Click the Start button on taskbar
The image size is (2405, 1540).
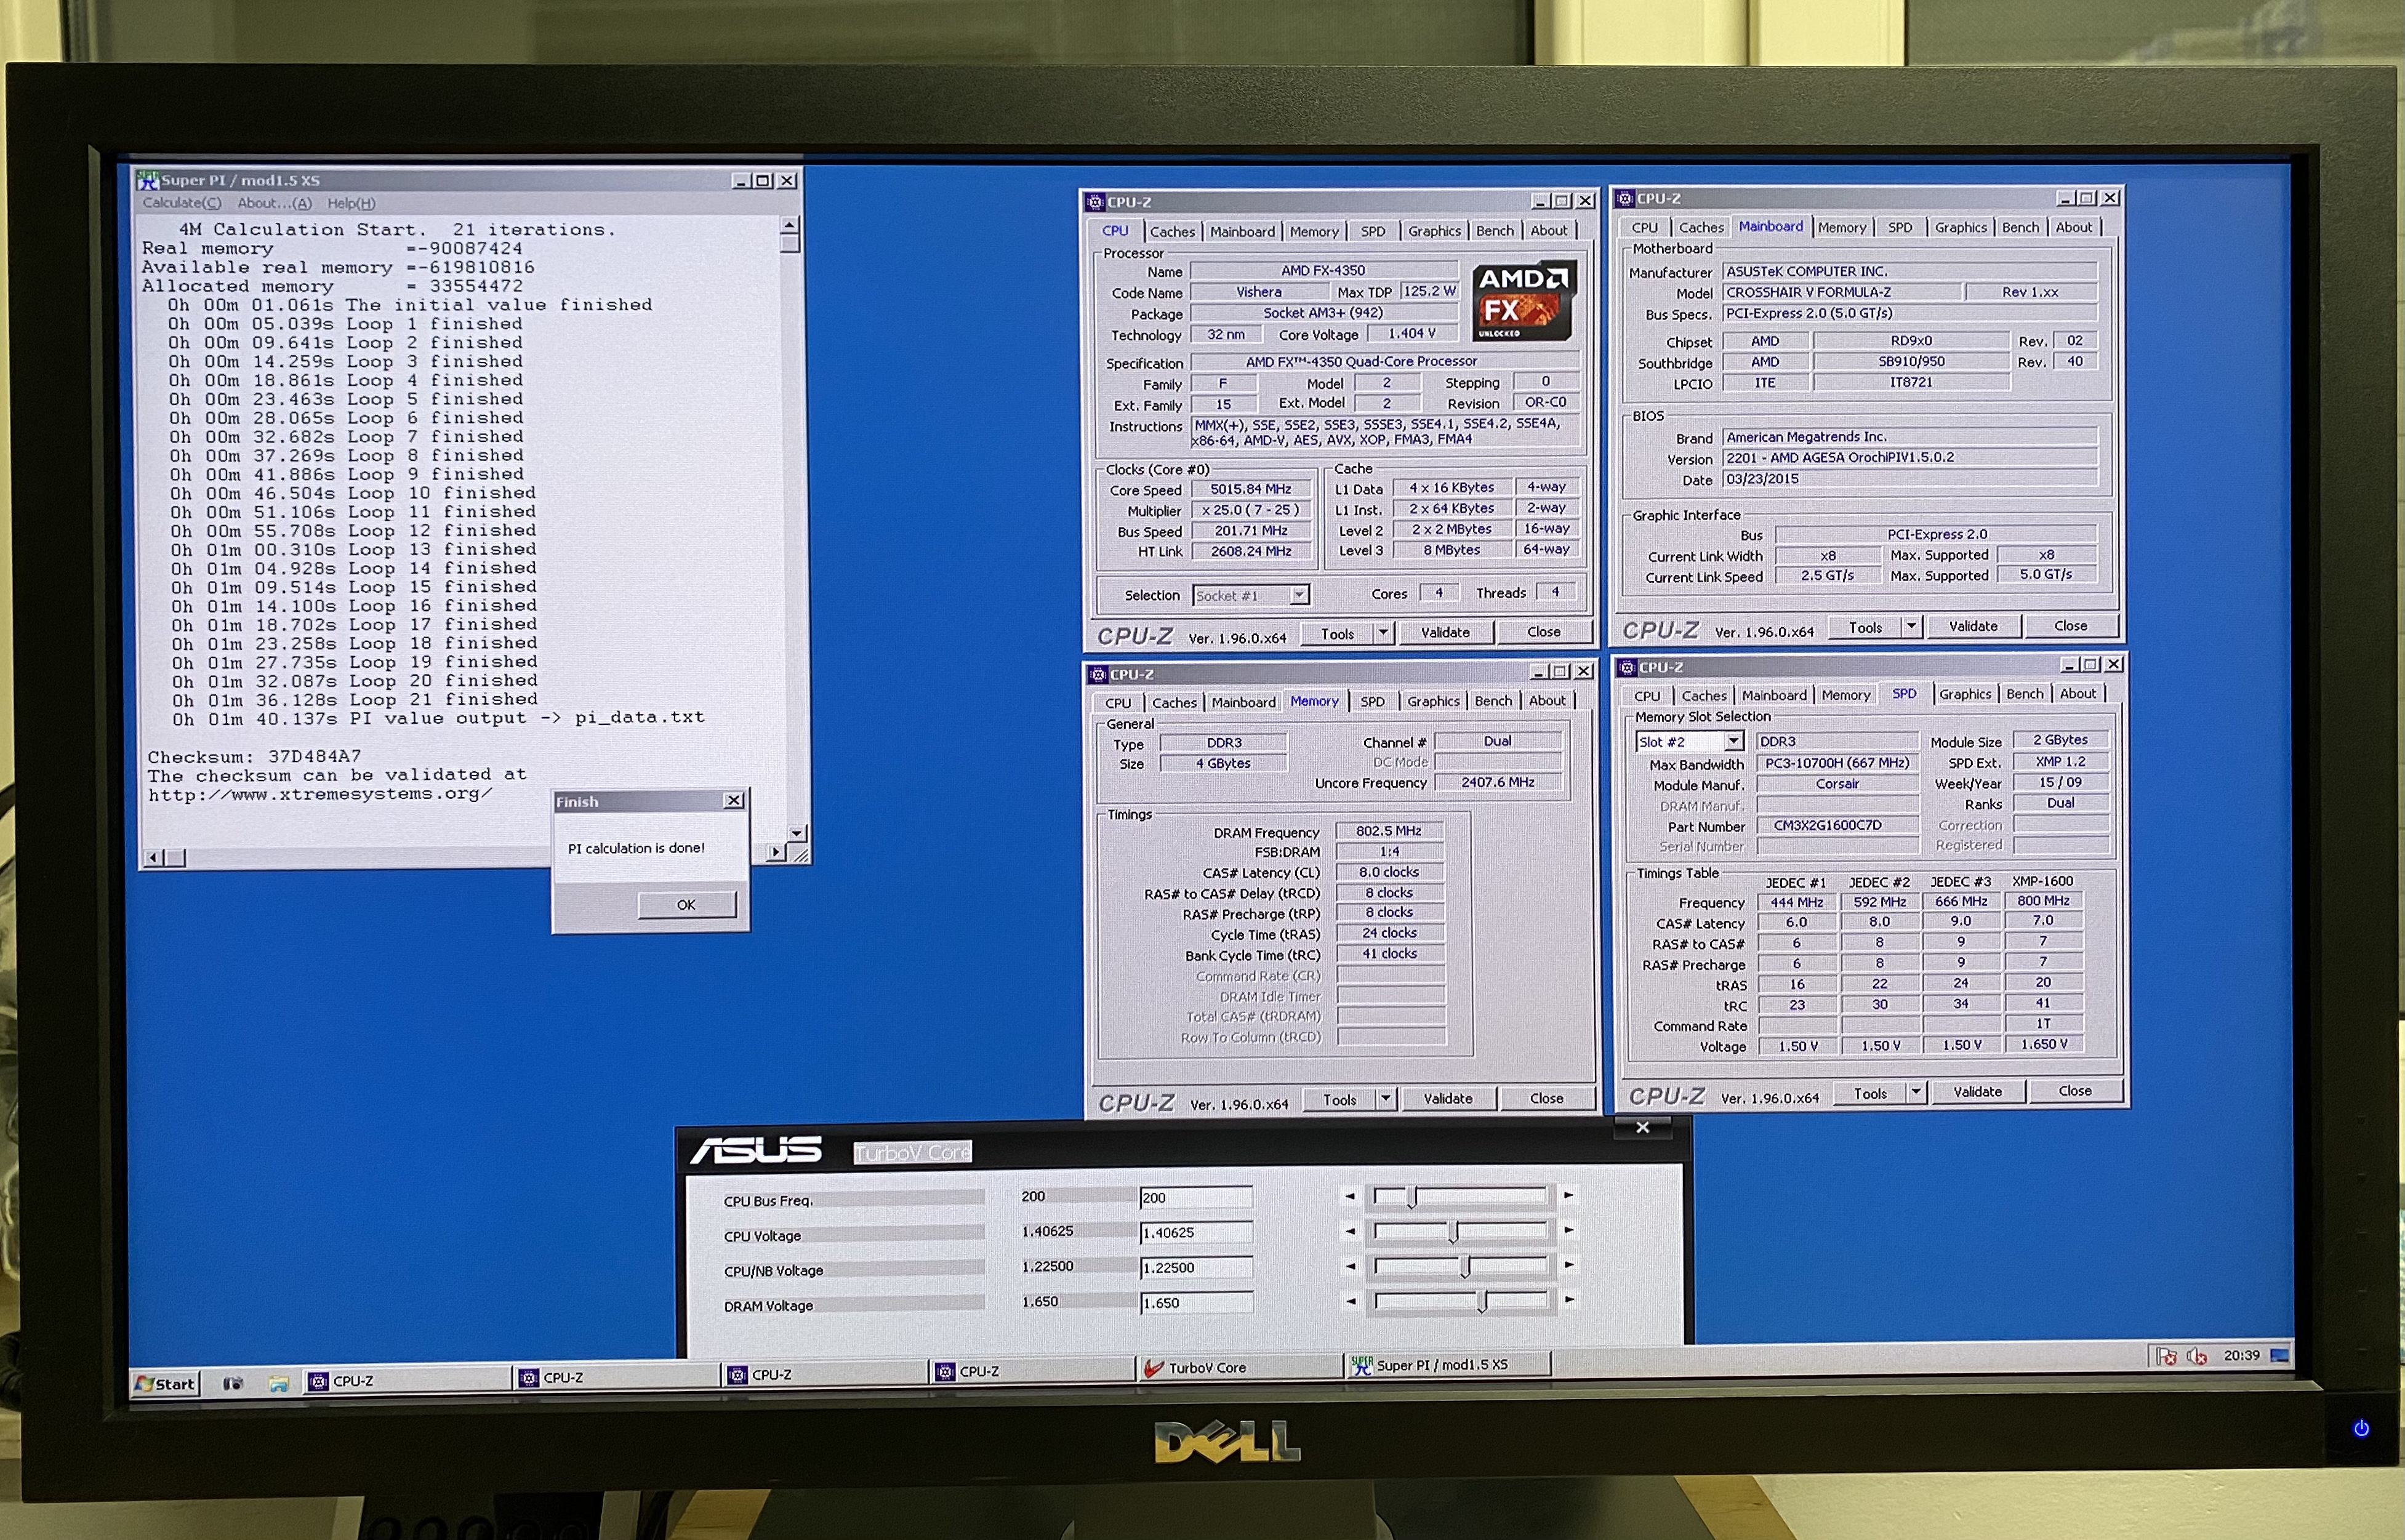pyautogui.click(x=166, y=1383)
